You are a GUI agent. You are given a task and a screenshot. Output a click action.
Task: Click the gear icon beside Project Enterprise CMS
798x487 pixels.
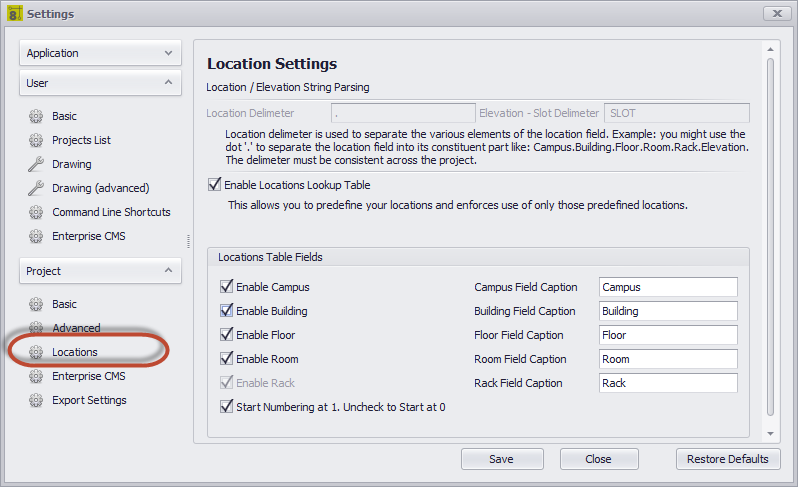36,376
